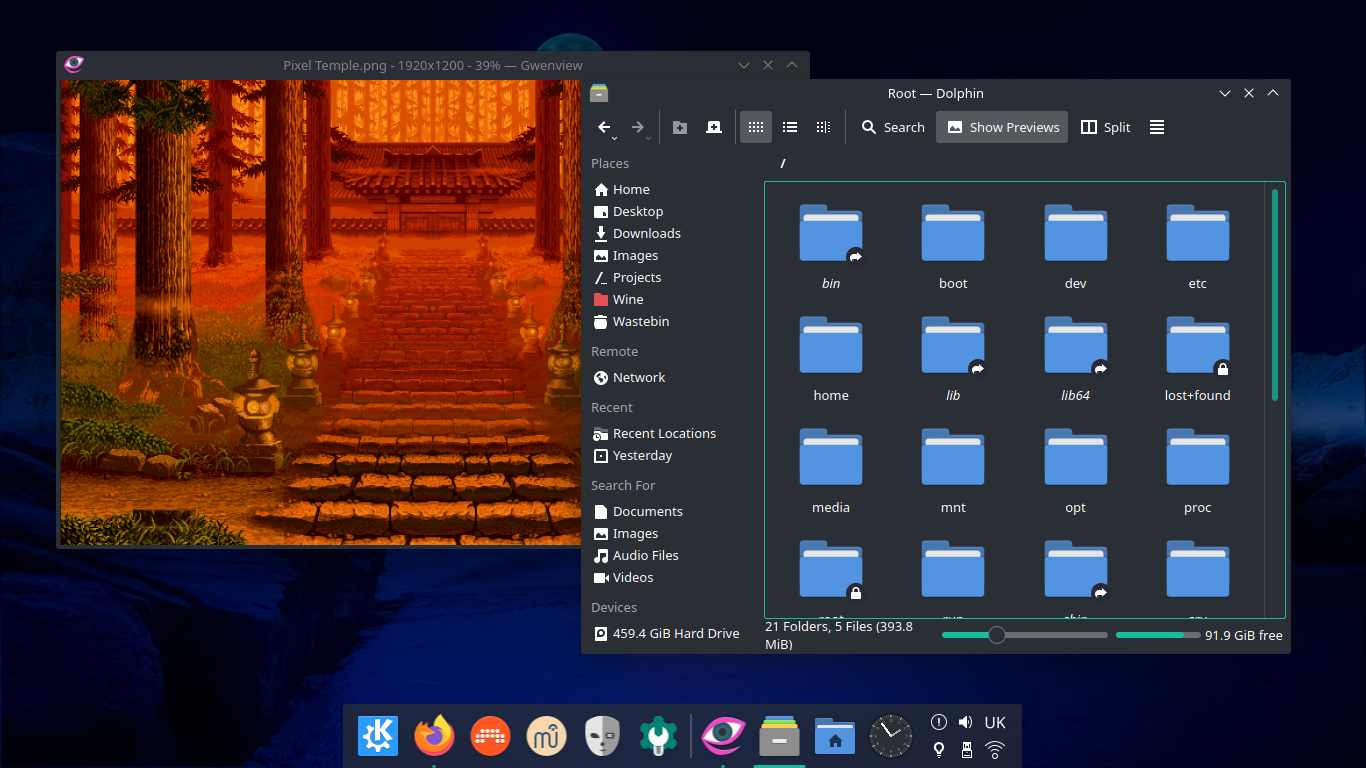Select the media folder
This screenshot has height=768, width=1366.
(x=831, y=471)
